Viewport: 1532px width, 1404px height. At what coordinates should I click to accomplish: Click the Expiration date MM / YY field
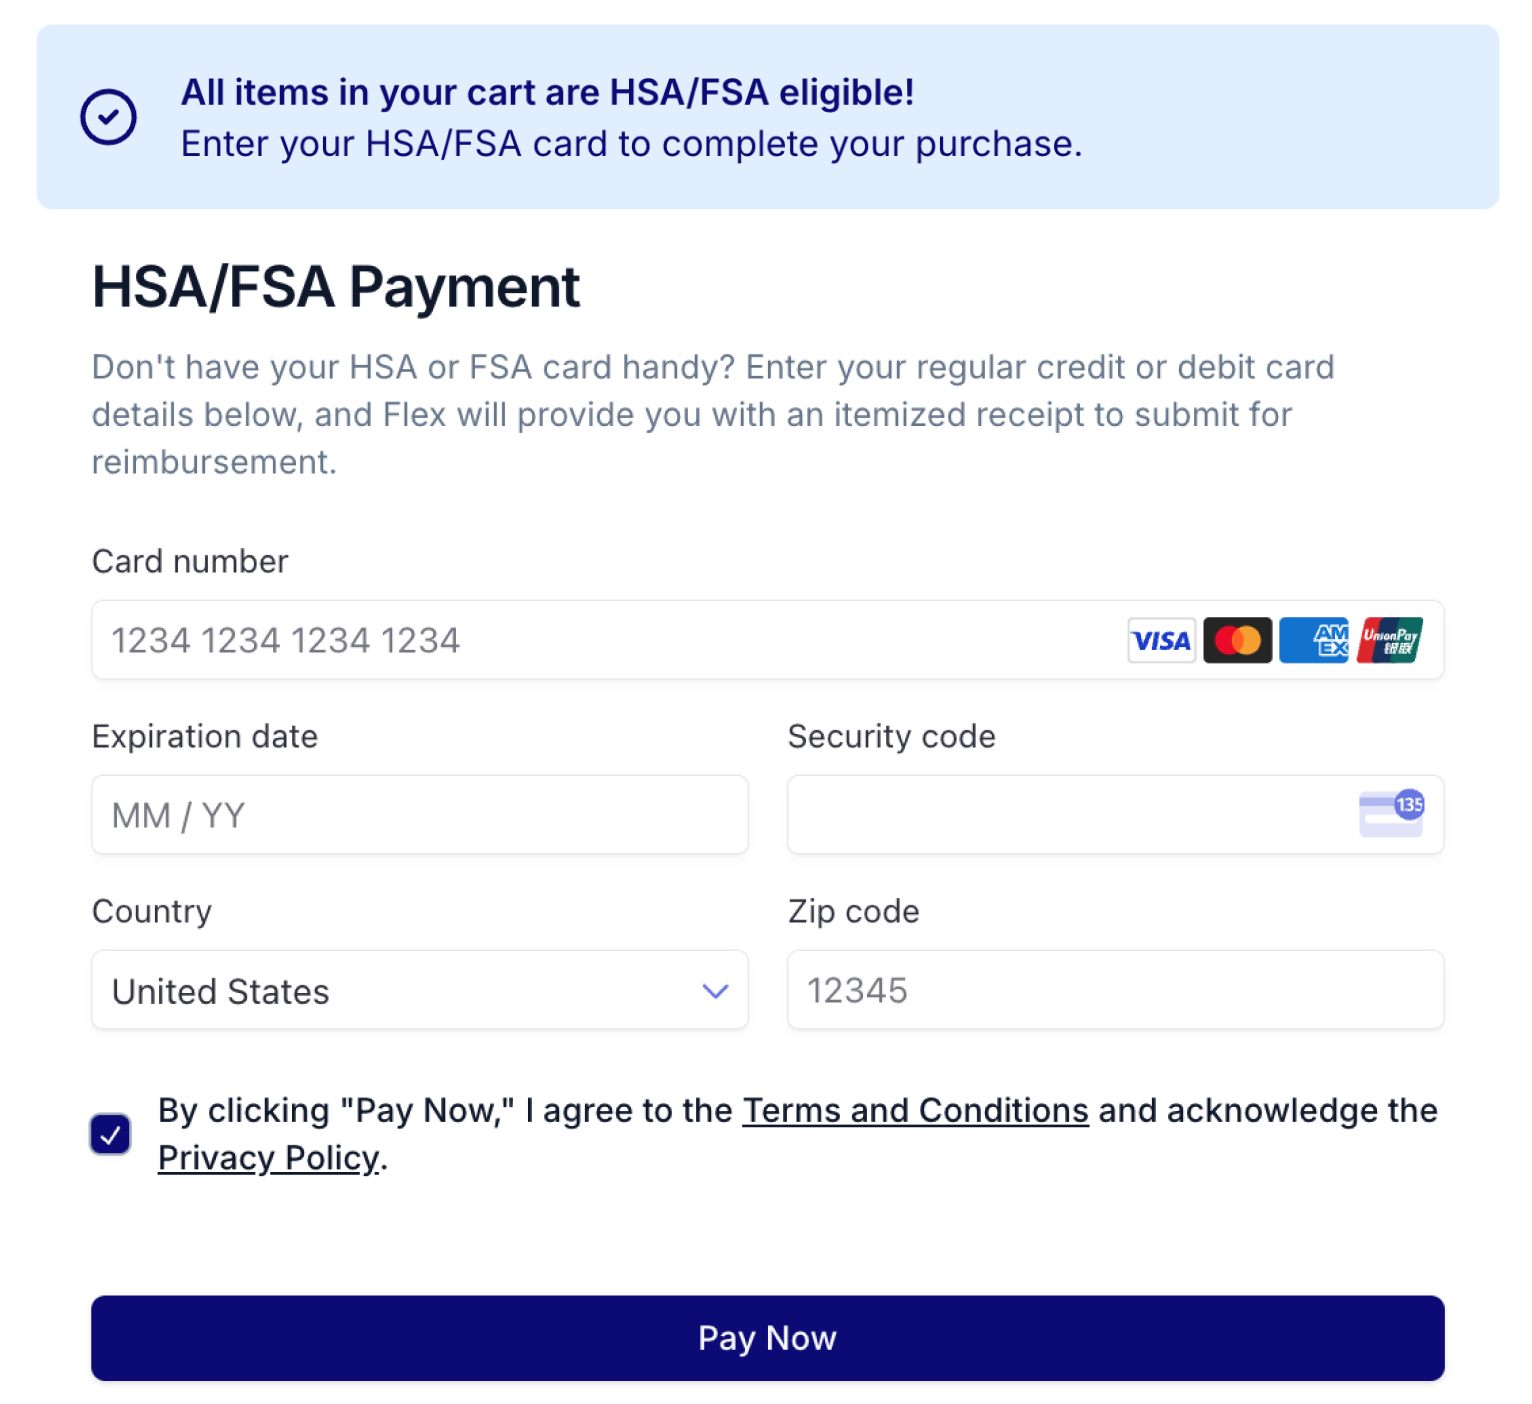tap(419, 815)
